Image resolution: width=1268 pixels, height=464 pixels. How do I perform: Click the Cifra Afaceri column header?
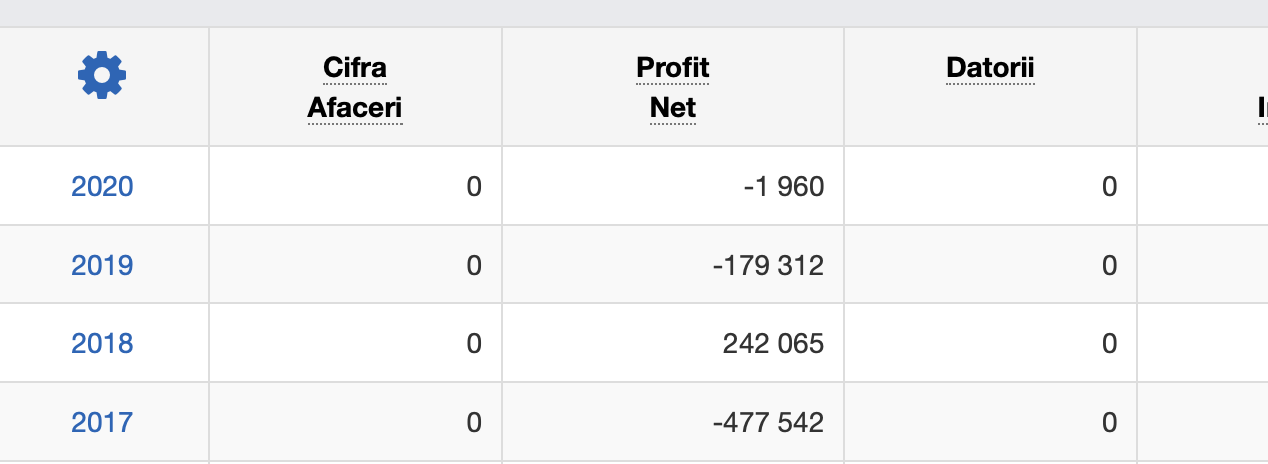pos(355,87)
